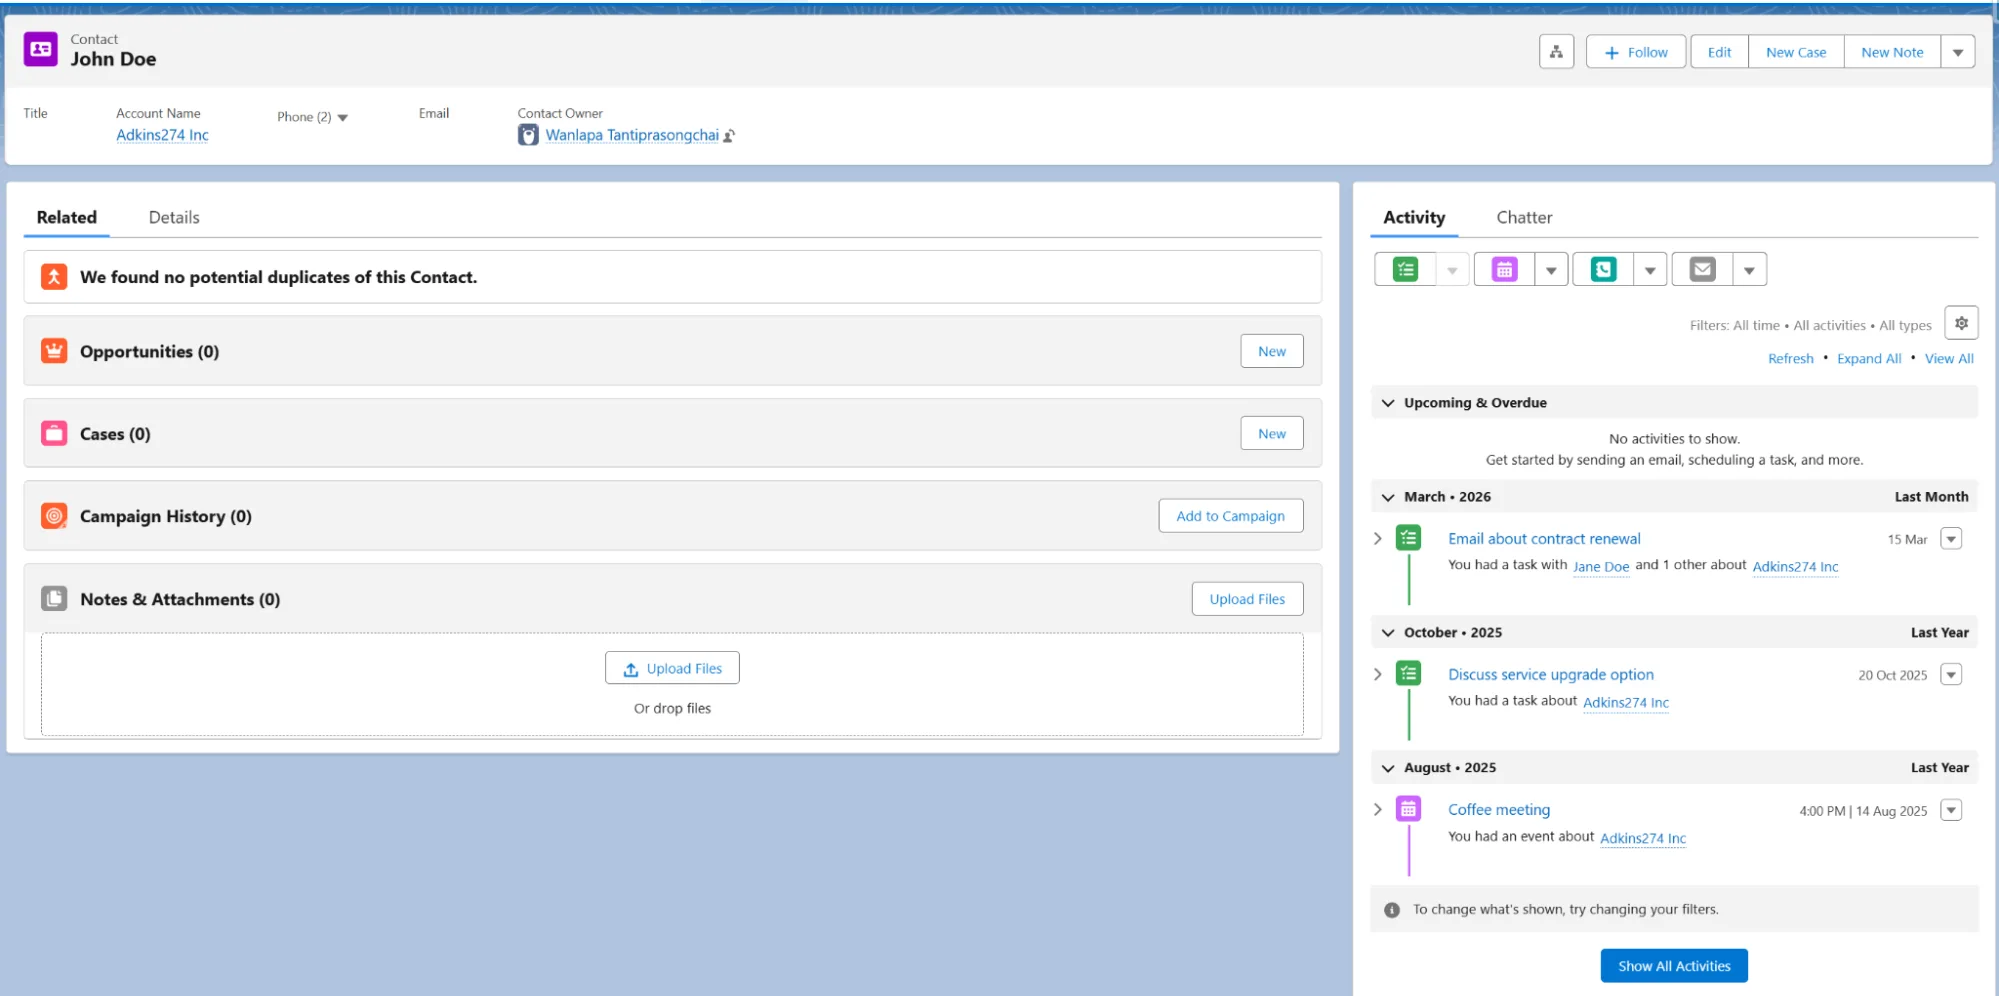Switch to the Details tab

pos(174,217)
